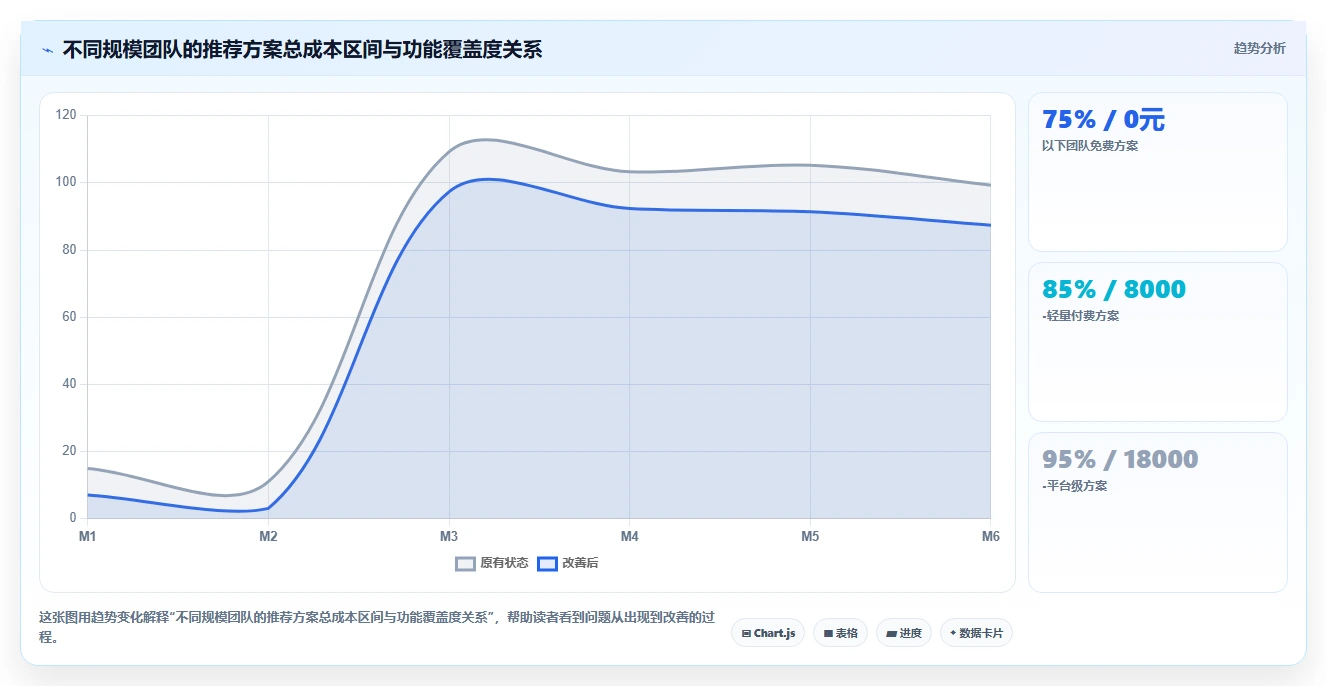Screen dimensions: 1327x686
Task: Click the icon inside the Chart.js chip
Action: click(746, 633)
